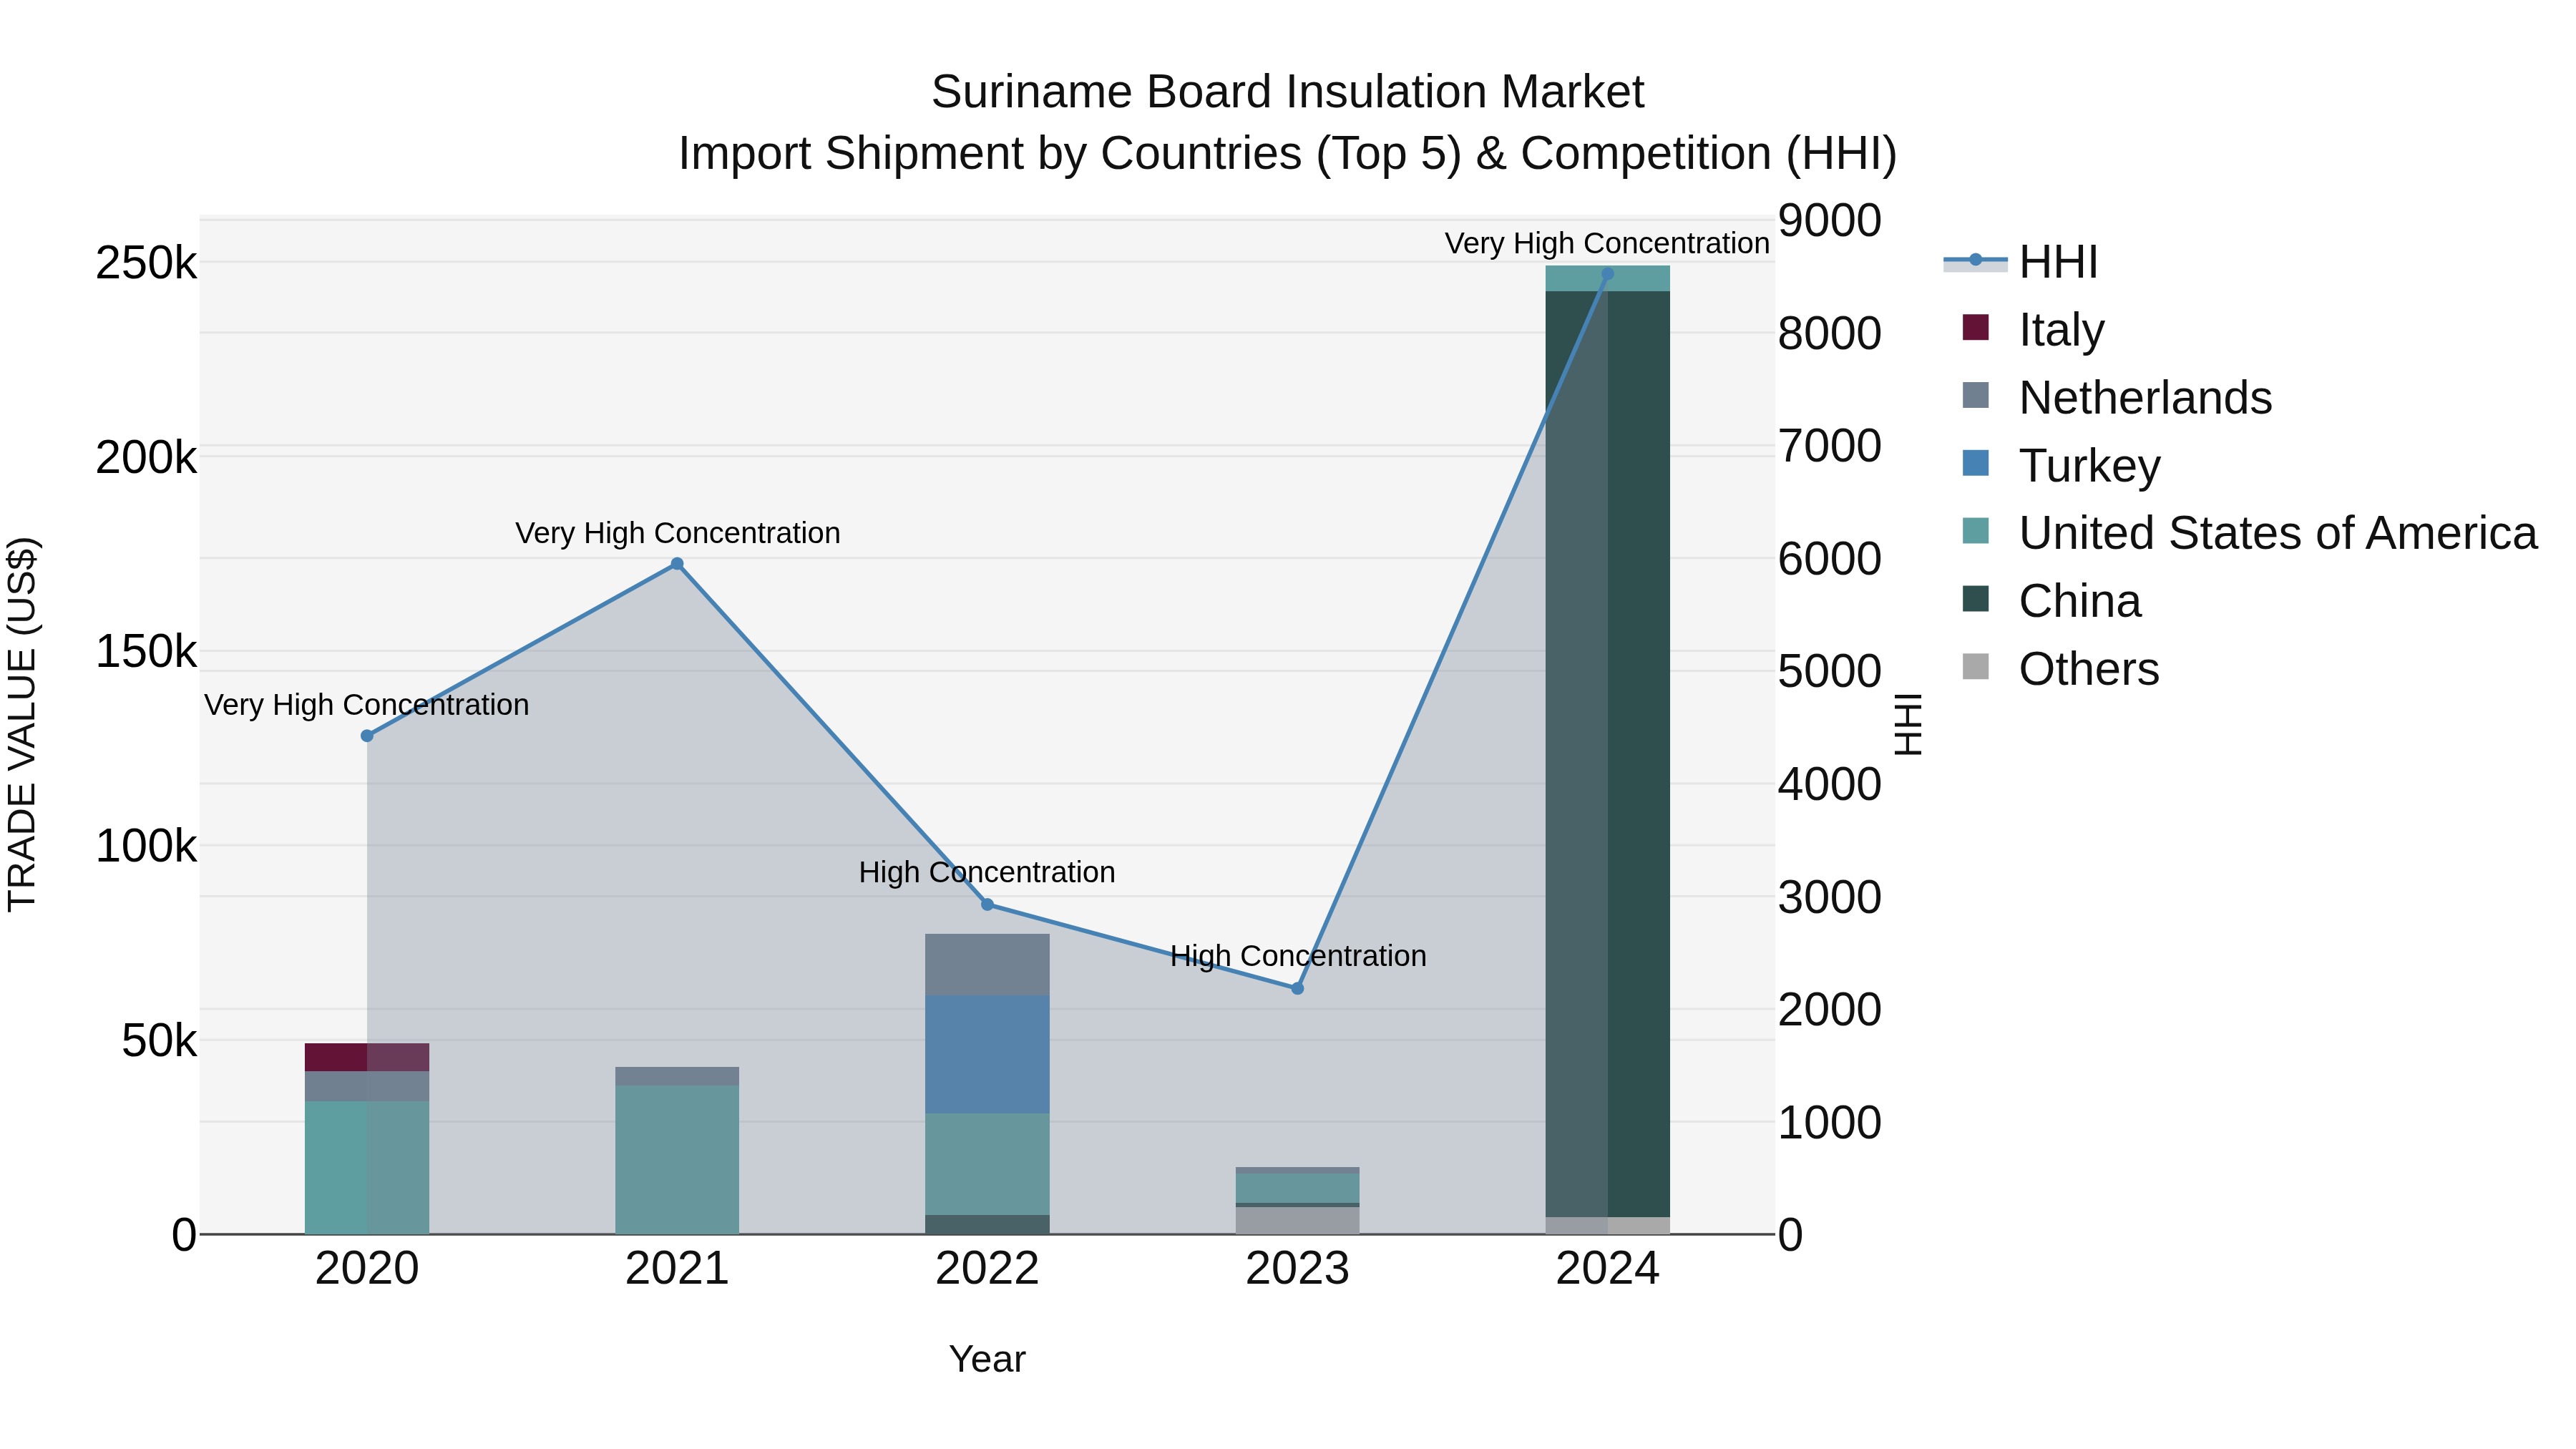Click the 2020 x-axis tick label
2576x1449 pixels.
tap(367, 1269)
